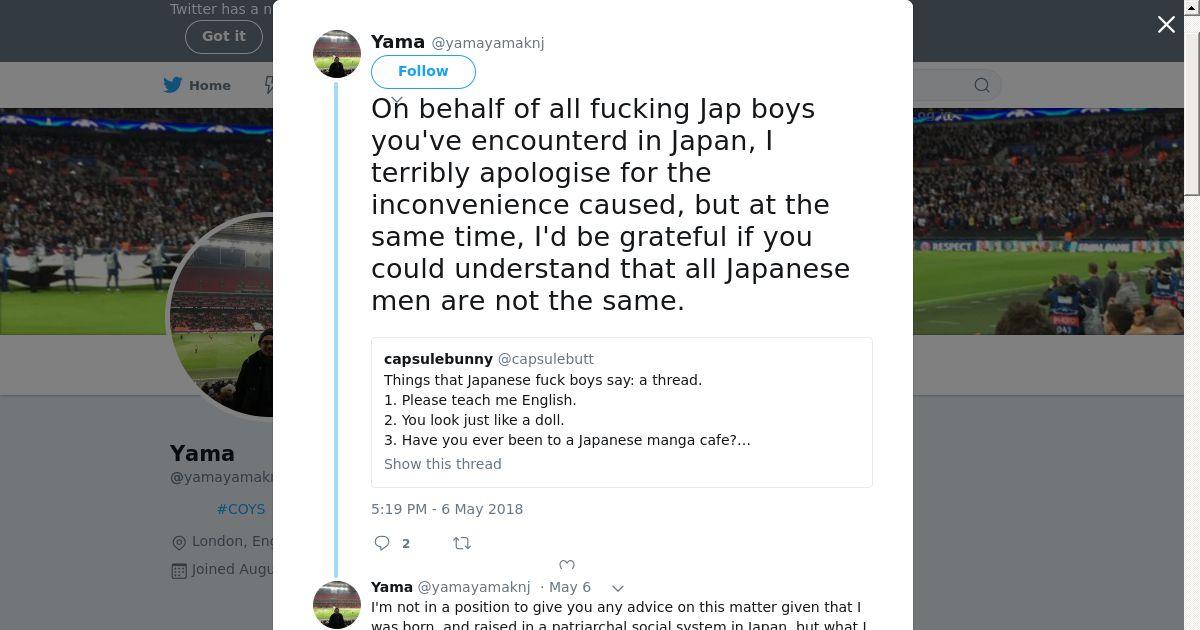The height and width of the screenshot is (630, 1200).
Task: Click the calendar icon beside Joined date
Action: [x=179, y=570]
